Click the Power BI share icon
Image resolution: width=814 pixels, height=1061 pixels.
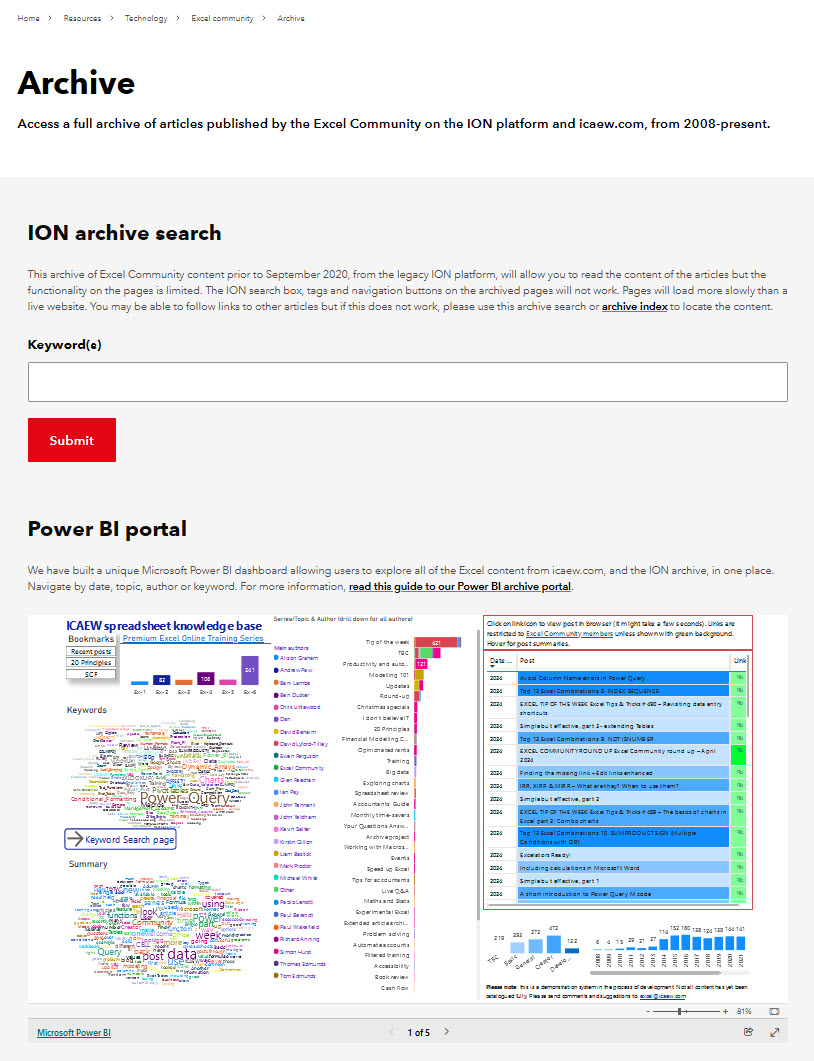[748, 1032]
